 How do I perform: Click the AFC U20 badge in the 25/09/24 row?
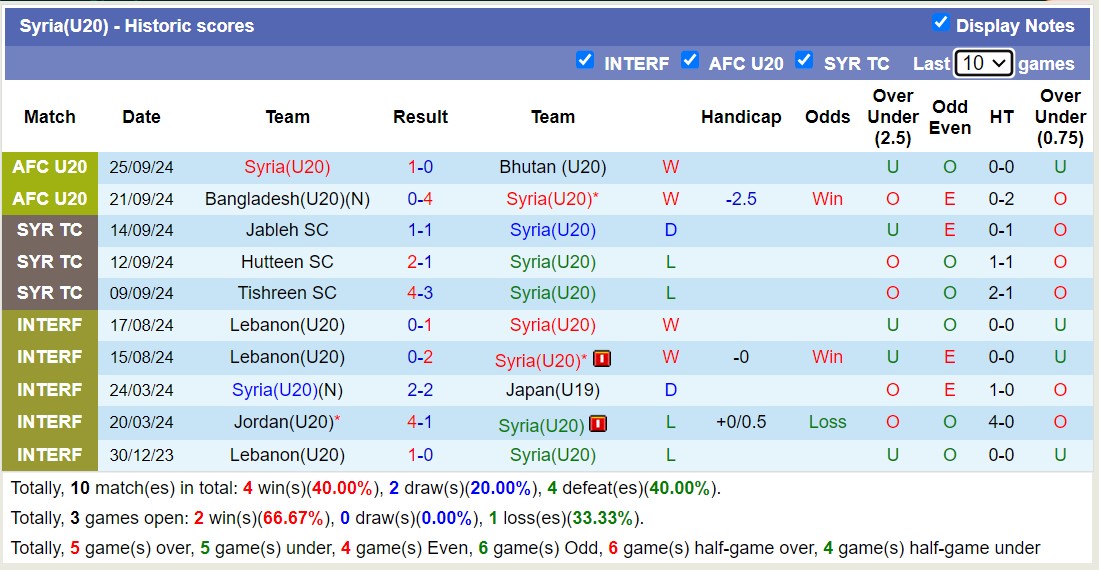click(50, 167)
